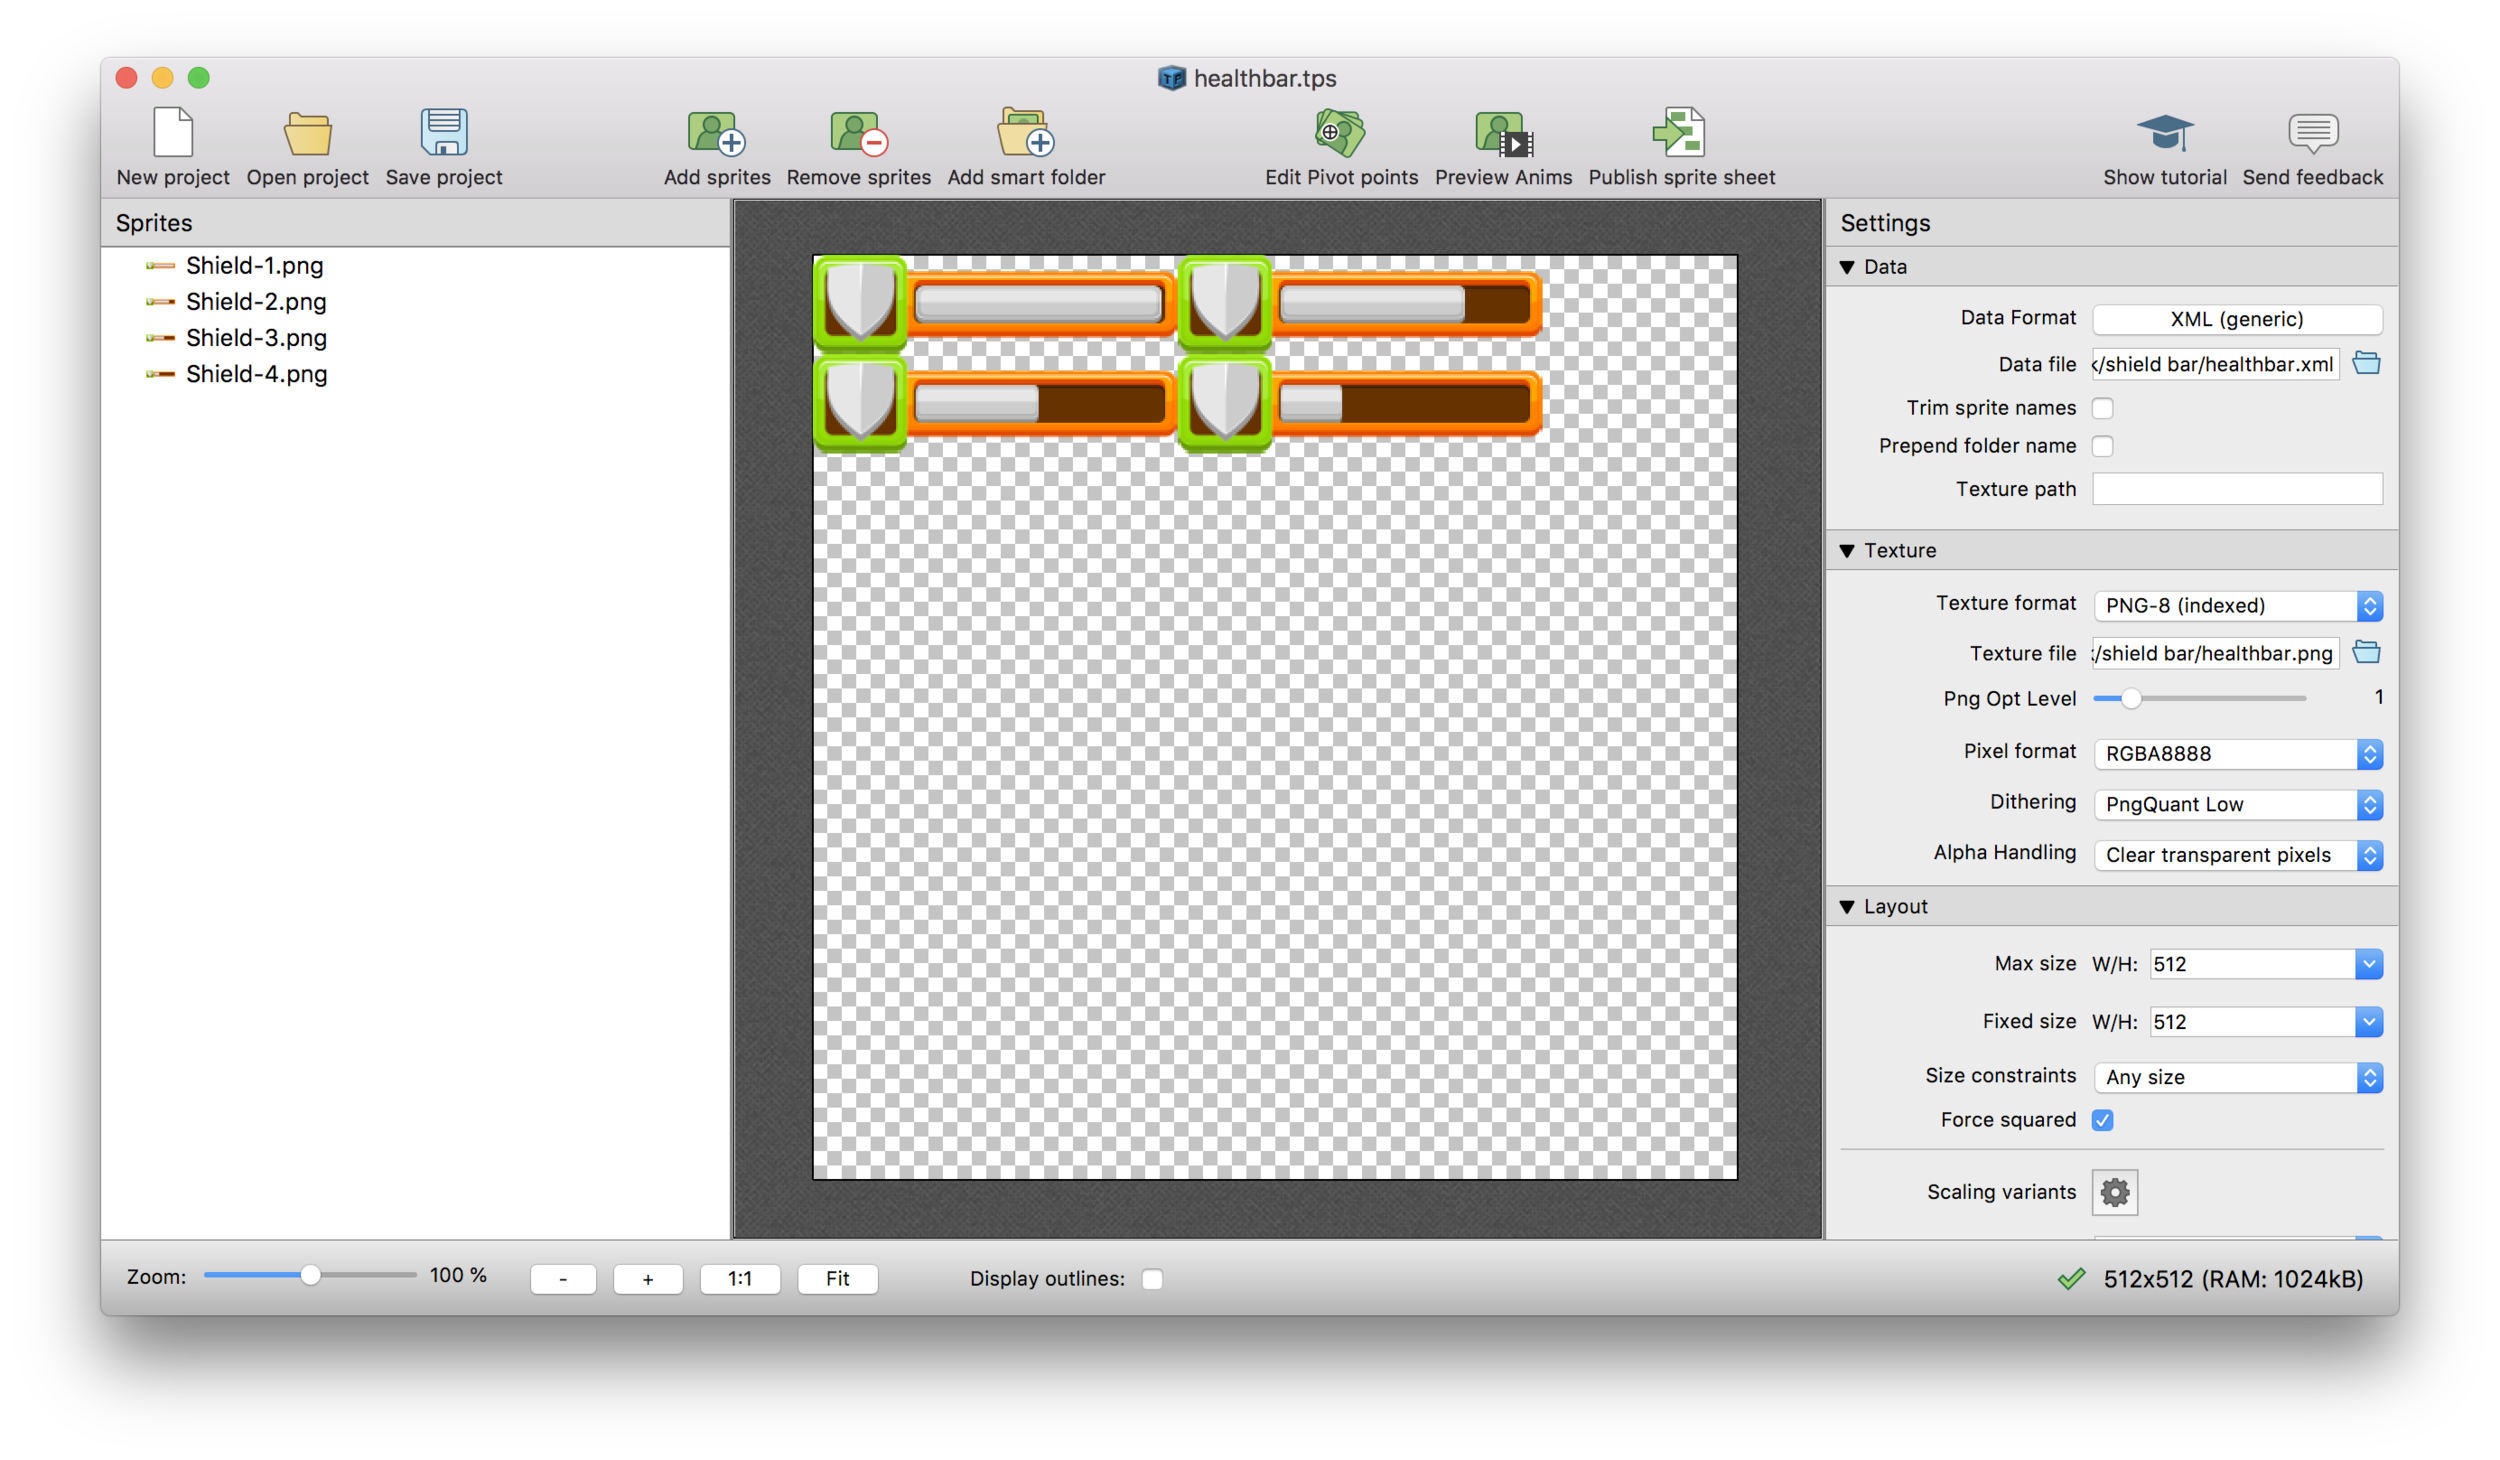
Task: Click the half-full shield bar sprite
Action: pos(995,403)
